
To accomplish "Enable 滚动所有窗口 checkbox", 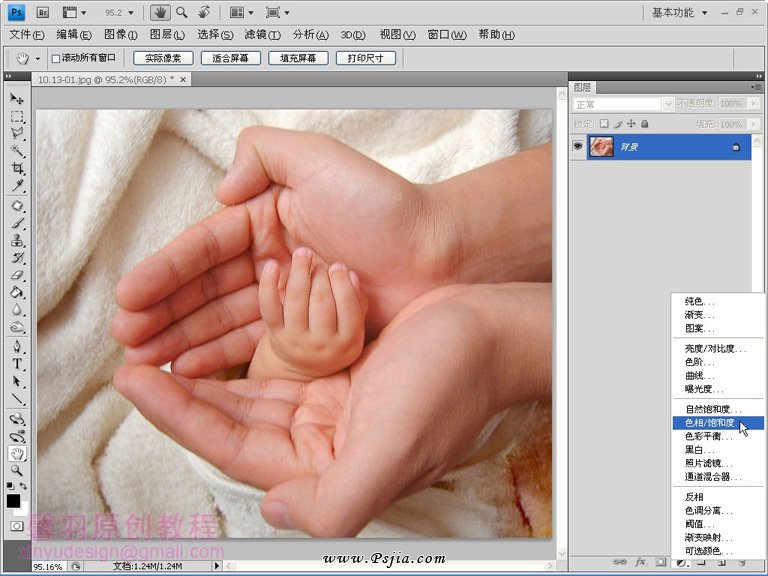I will [x=56, y=59].
